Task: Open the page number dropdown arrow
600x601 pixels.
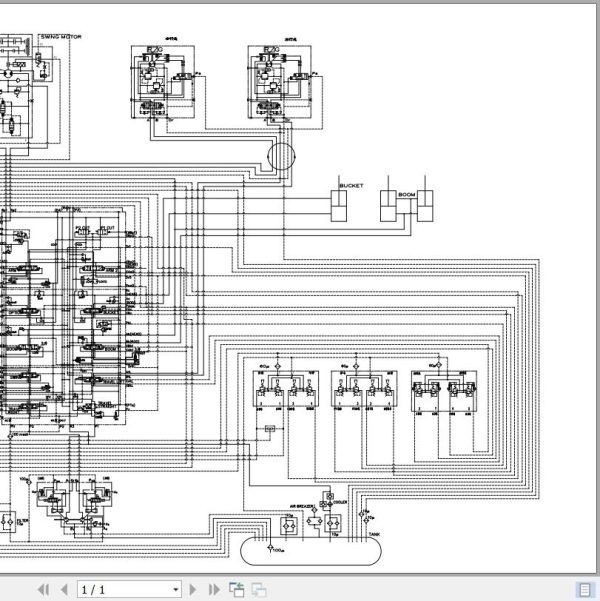Action: (x=176, y=590)
